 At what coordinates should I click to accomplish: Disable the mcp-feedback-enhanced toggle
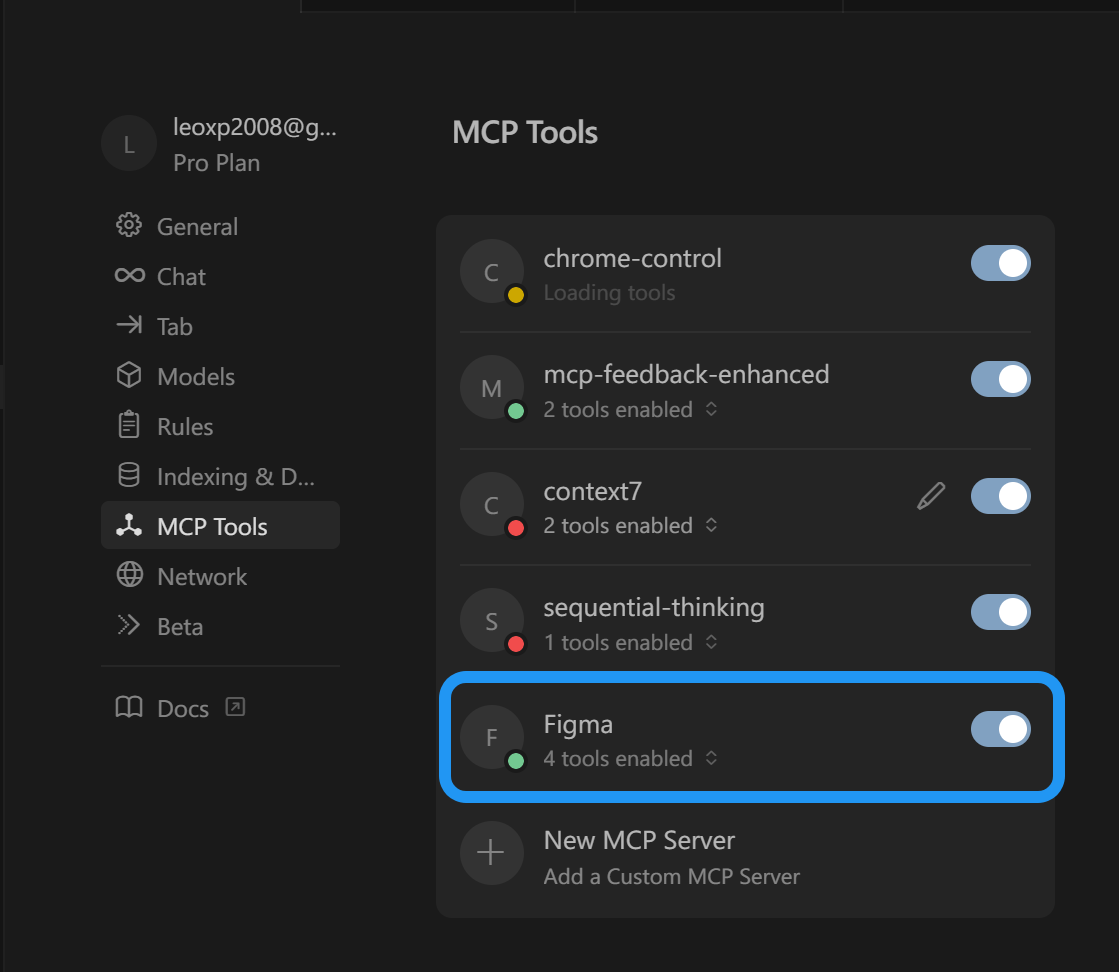[x=1001, y=379]
